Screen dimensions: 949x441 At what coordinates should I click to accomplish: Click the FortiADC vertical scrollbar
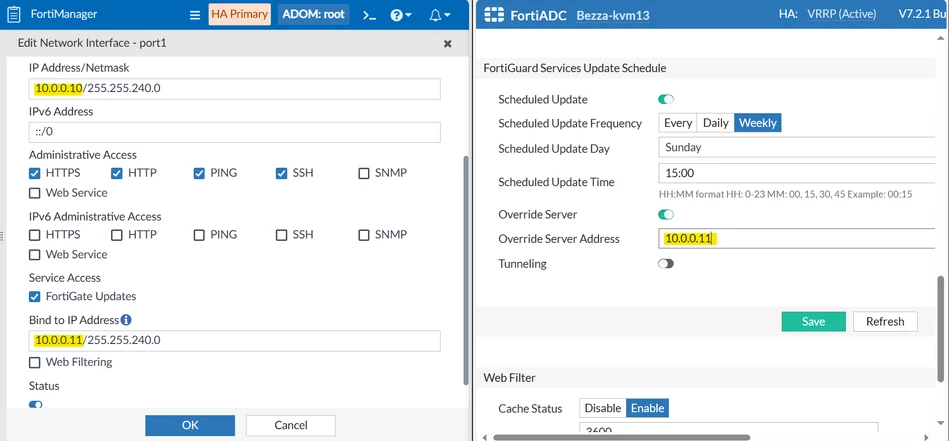click(x=941, y=328)
